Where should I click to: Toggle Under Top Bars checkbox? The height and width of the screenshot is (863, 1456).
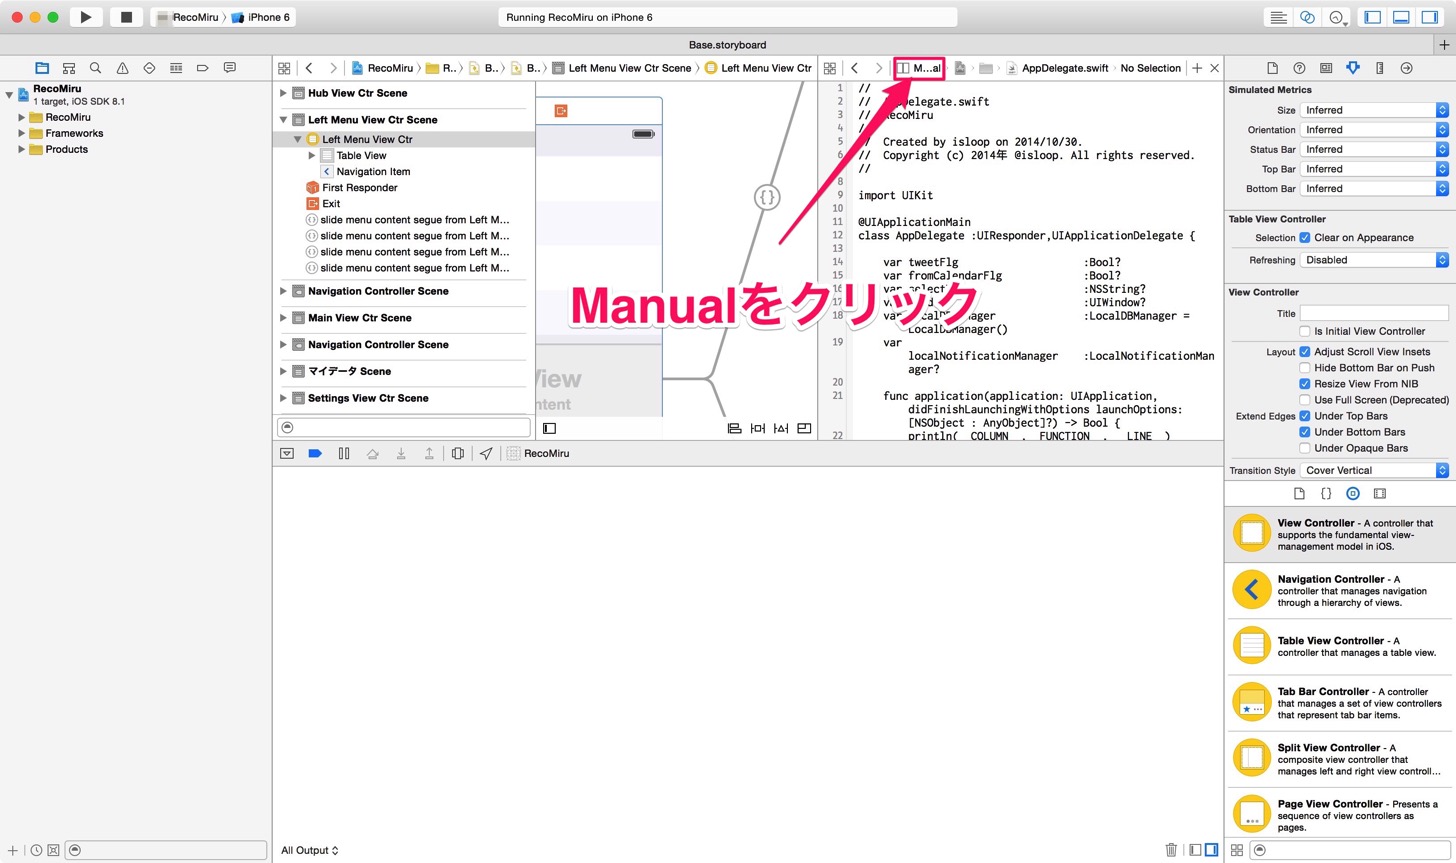[1305, 416]
